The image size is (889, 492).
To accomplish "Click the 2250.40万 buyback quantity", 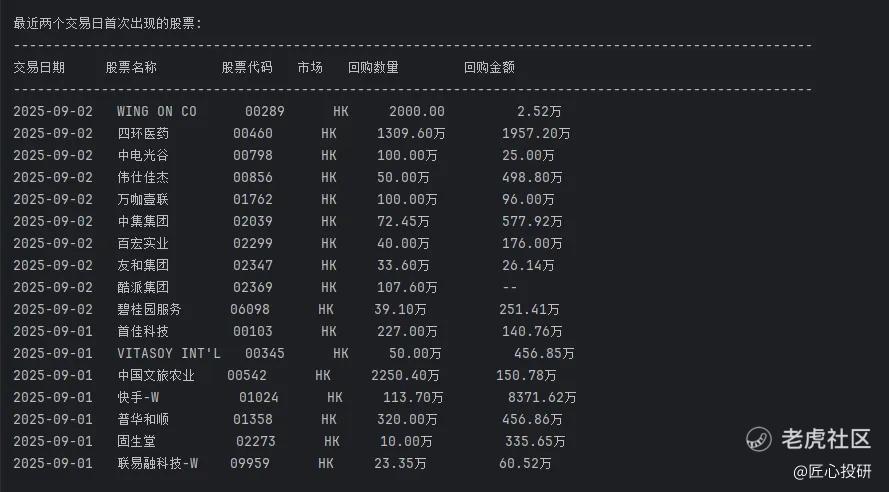I will click(x=405, y=375).
